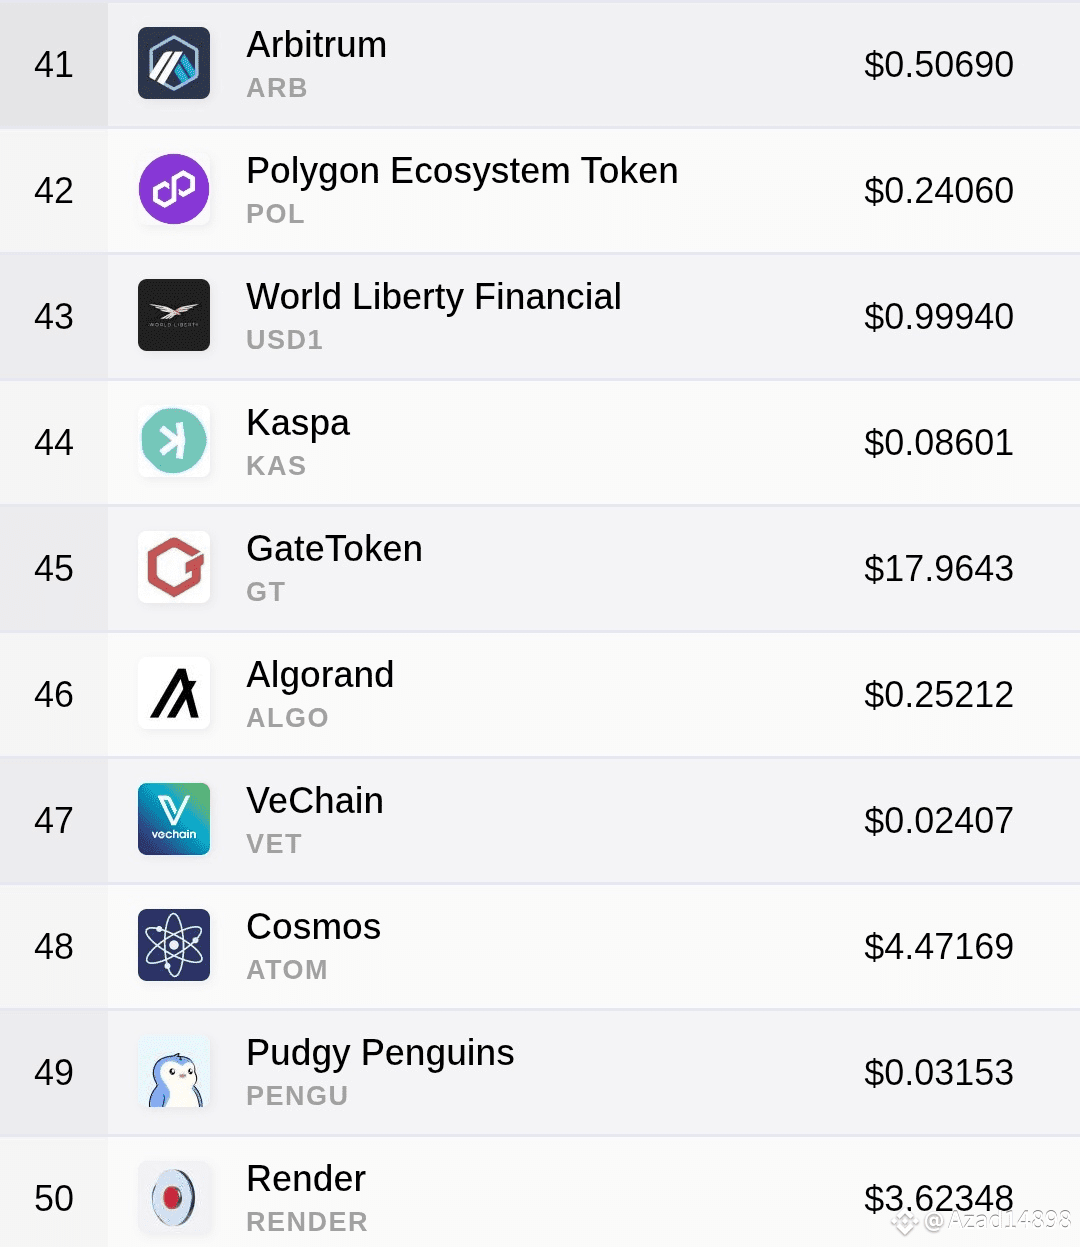Open the GateToken name link
Image resolution: width=1080 pixels, height=1247 pixels.
334,549
